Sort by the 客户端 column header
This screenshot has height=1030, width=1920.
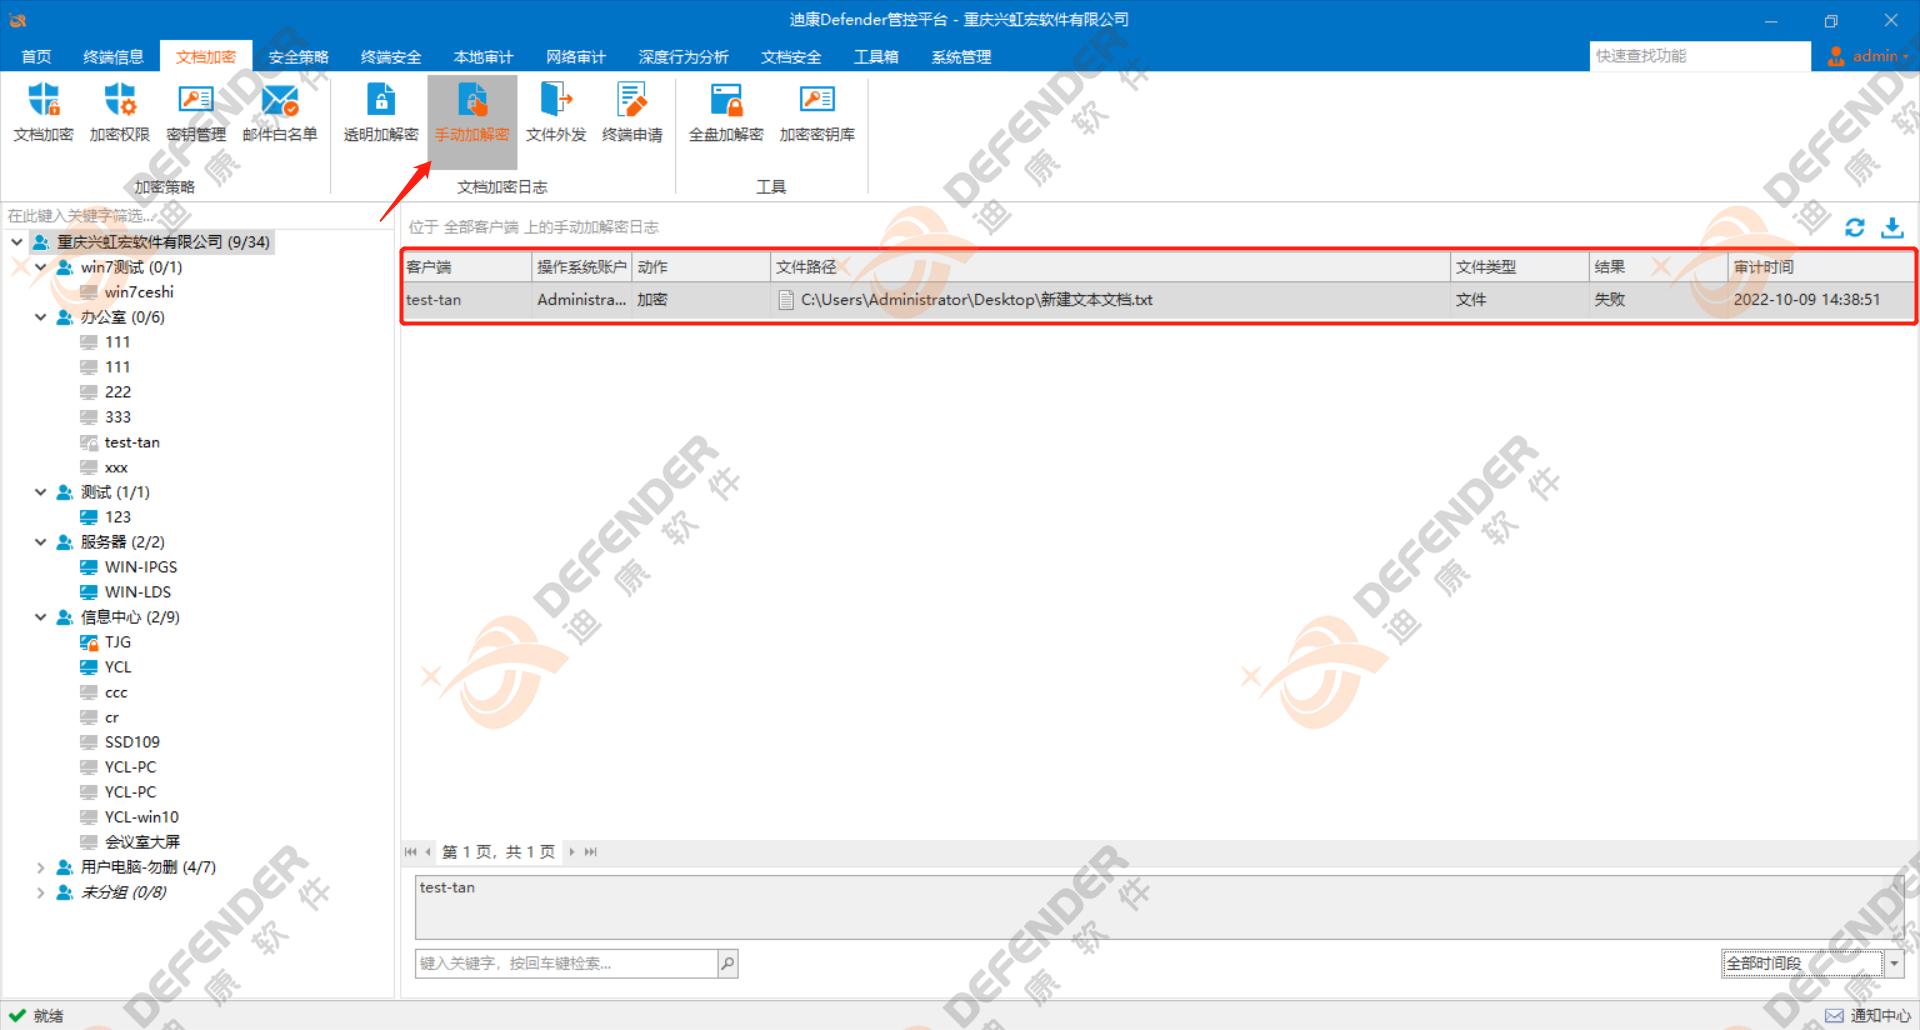coord(467,267)
